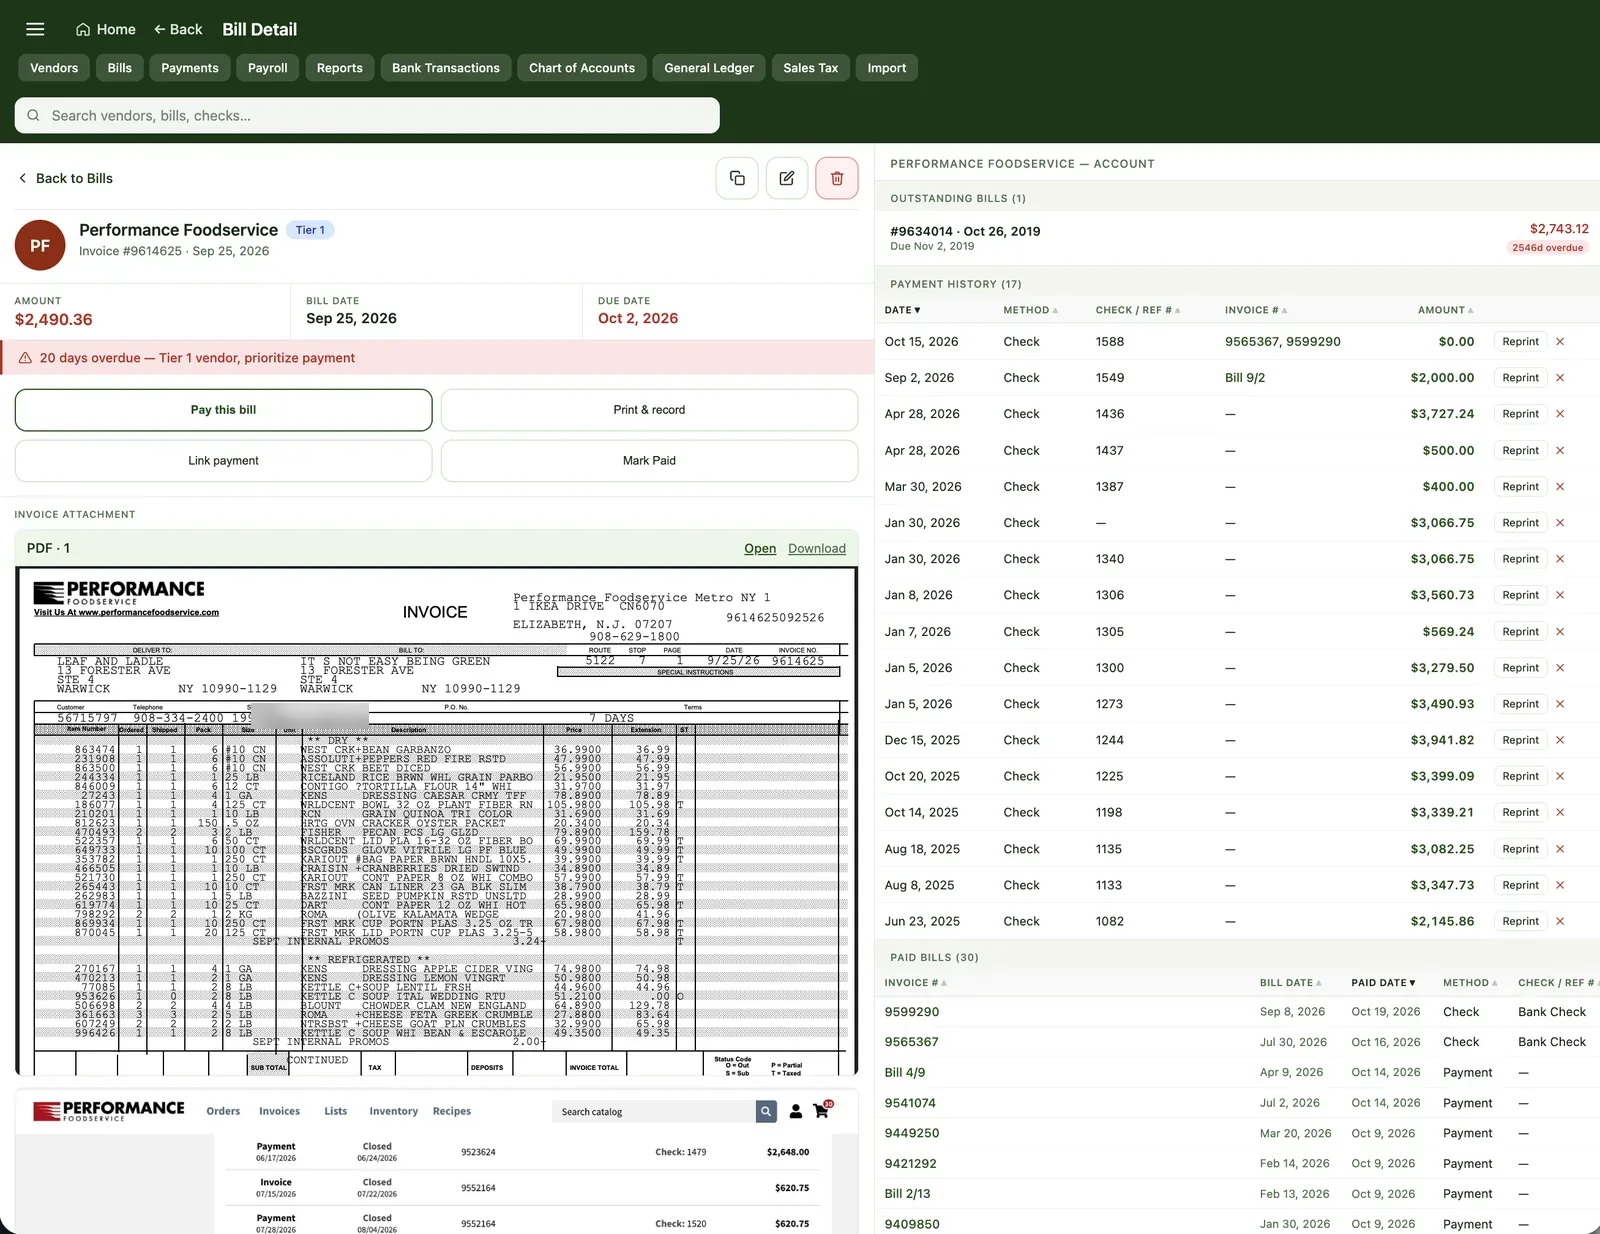Open the General Ledger tab
1600x1234 pixels.
709,68
